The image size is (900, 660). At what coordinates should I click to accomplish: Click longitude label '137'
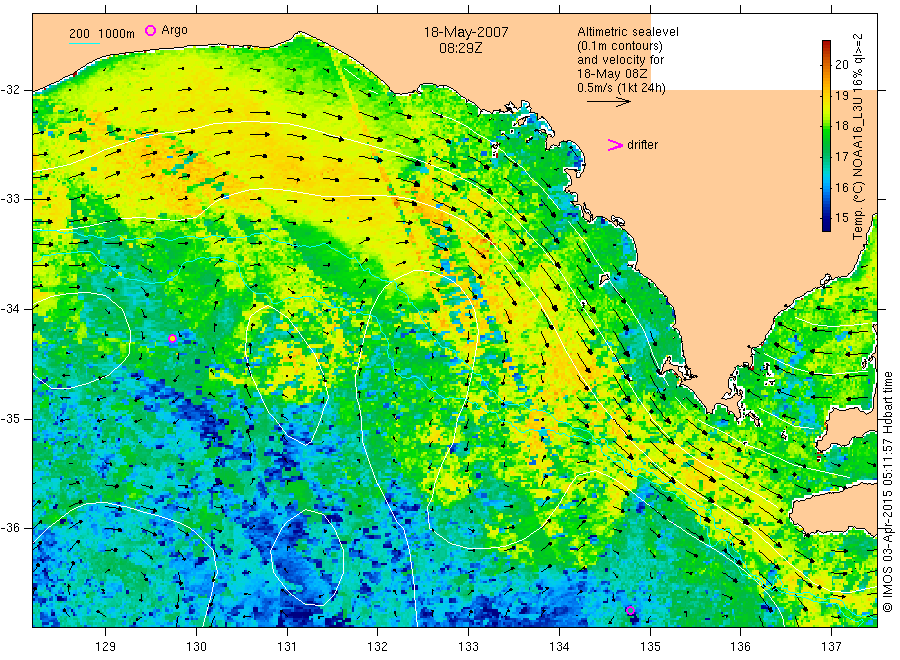[831, 647]
